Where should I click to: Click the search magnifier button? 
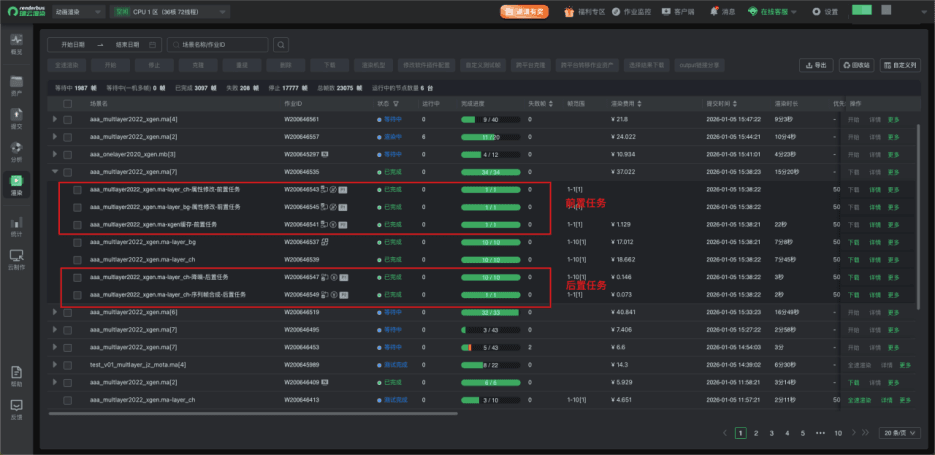point(281,45)
